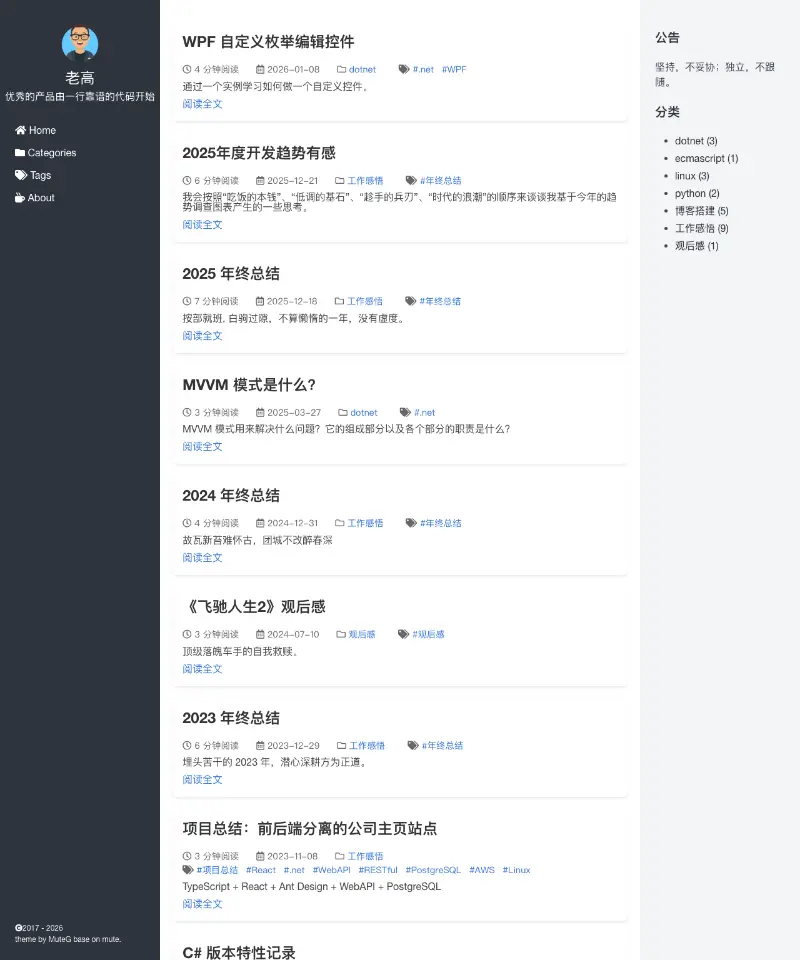Viewport: 800px width, 960px height.
Task: Click the blog name 老高
Action: click(x=80, y=78)
